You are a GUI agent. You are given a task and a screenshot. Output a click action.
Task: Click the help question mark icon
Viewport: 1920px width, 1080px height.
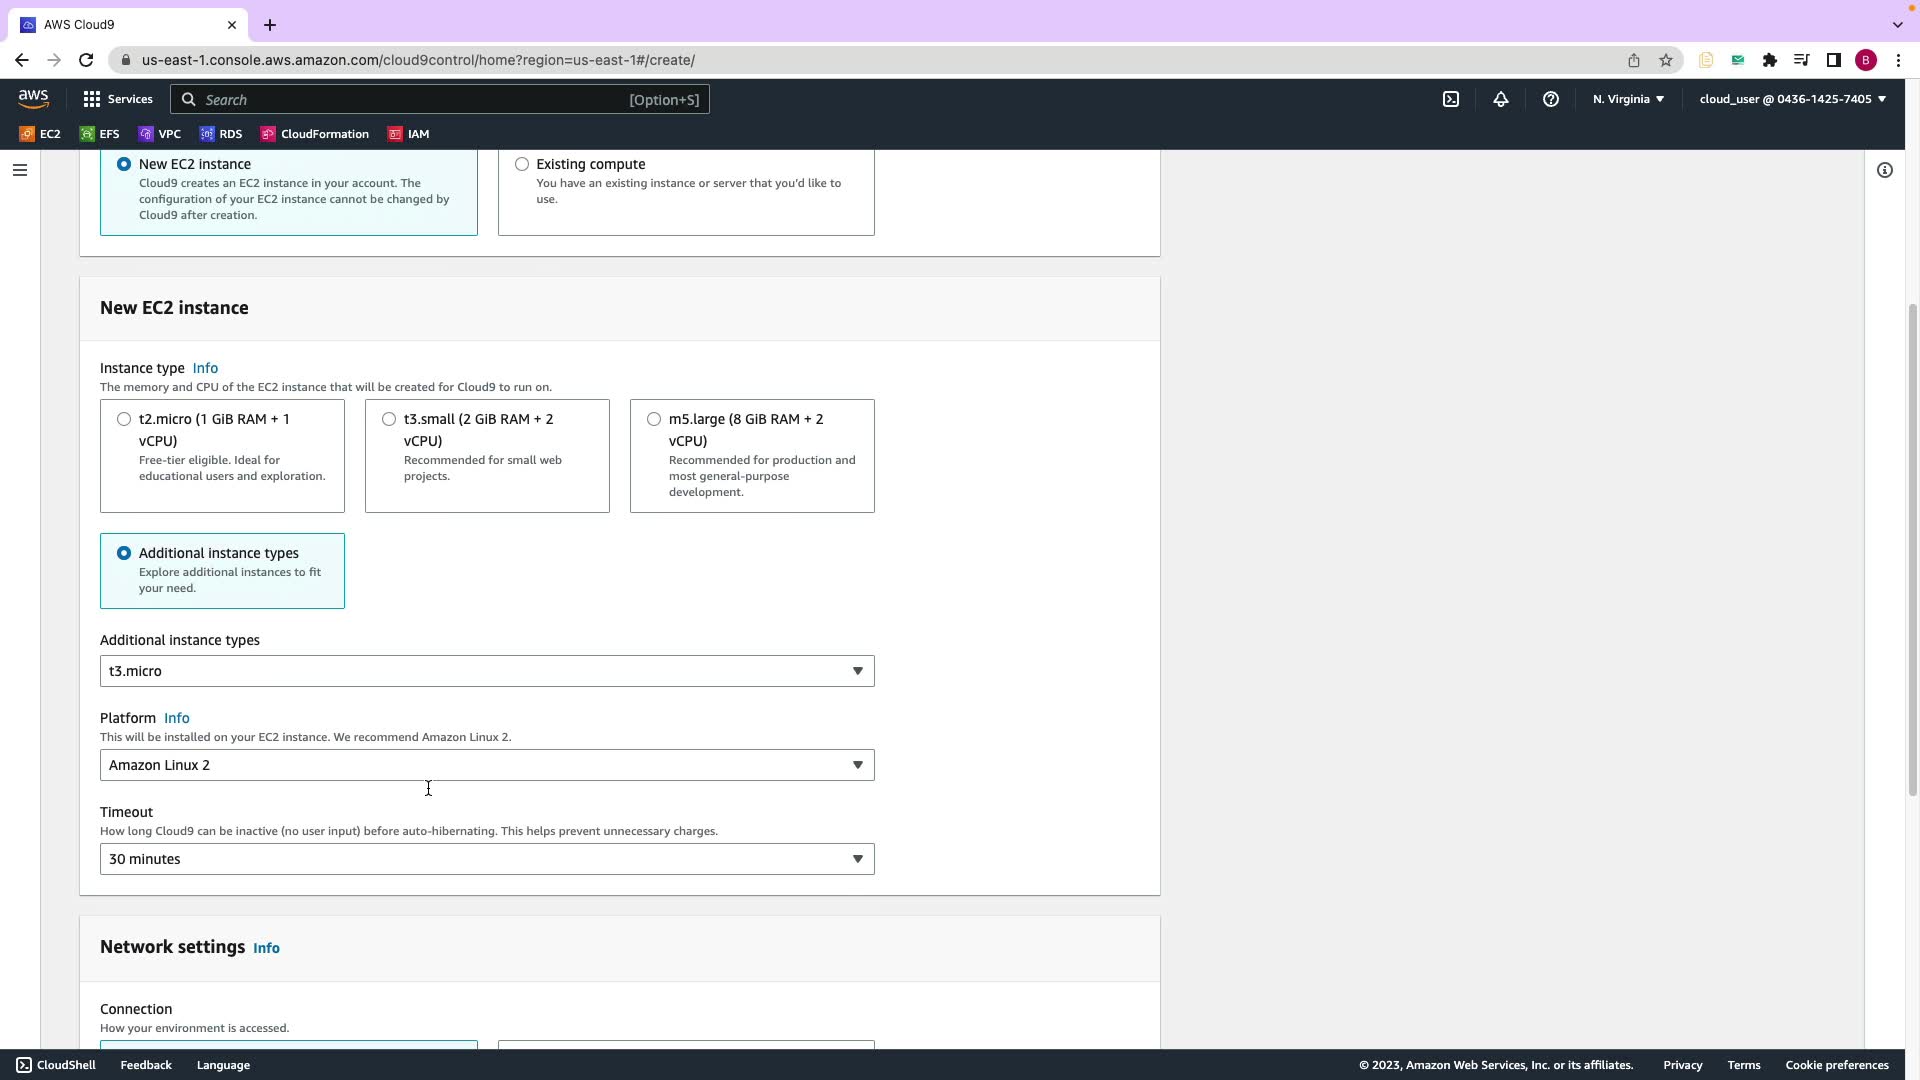tap(1551, 99)
